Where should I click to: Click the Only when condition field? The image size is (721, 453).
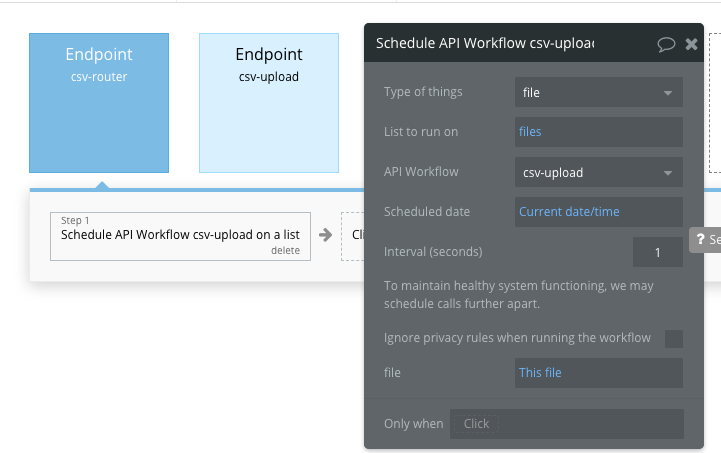click(566, 424)
